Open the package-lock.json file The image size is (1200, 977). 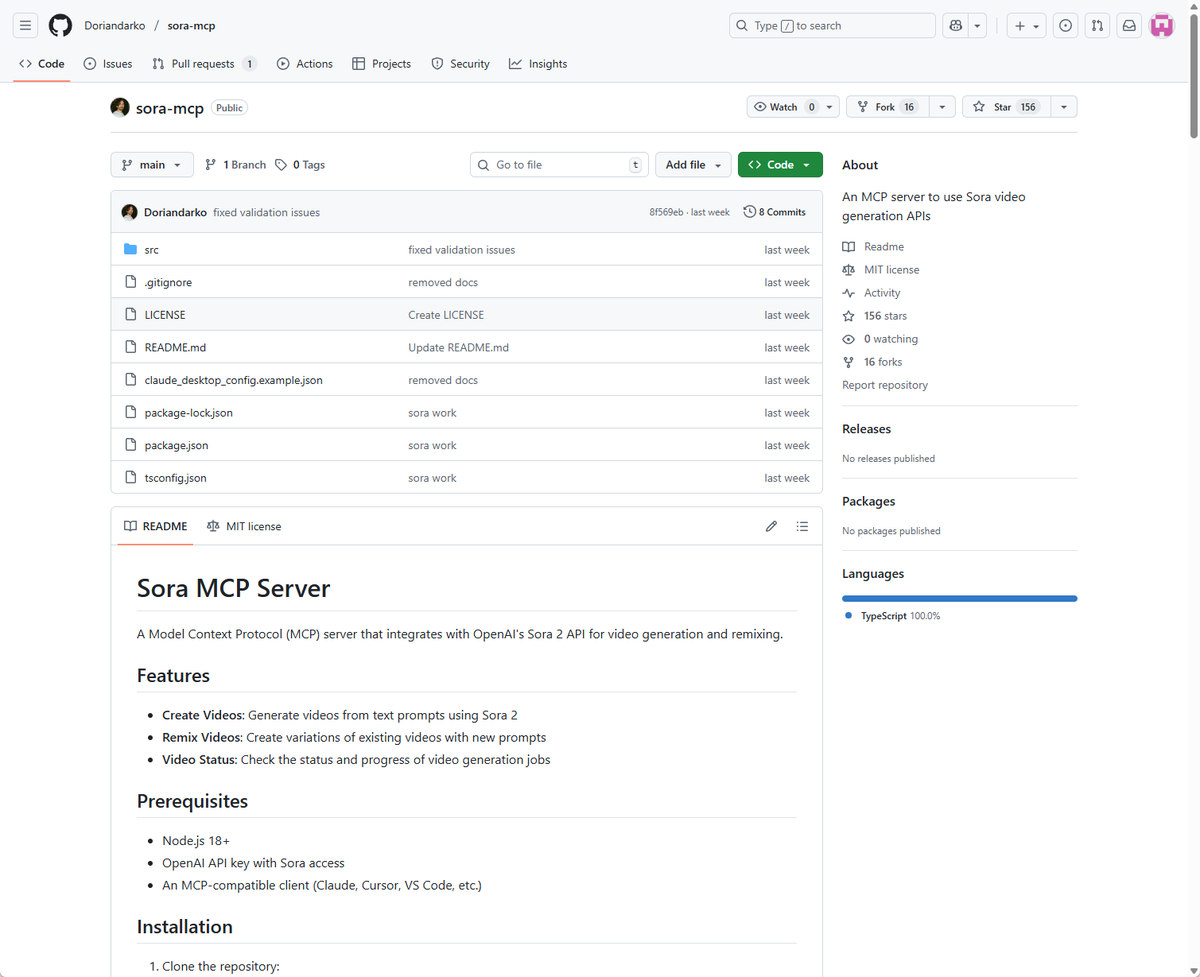point(188,413)
